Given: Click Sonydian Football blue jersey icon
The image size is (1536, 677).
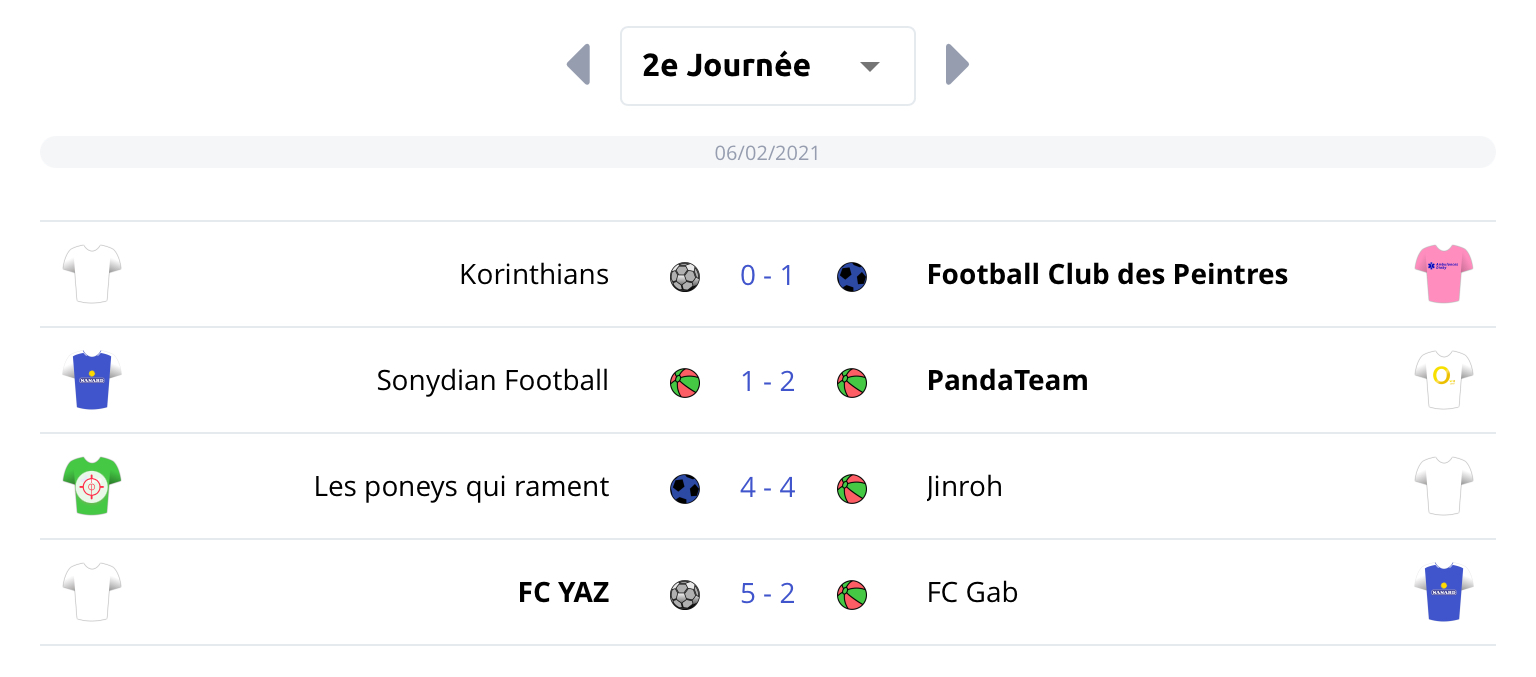Looking at the screenshot, I should click(x=92, y=380).
